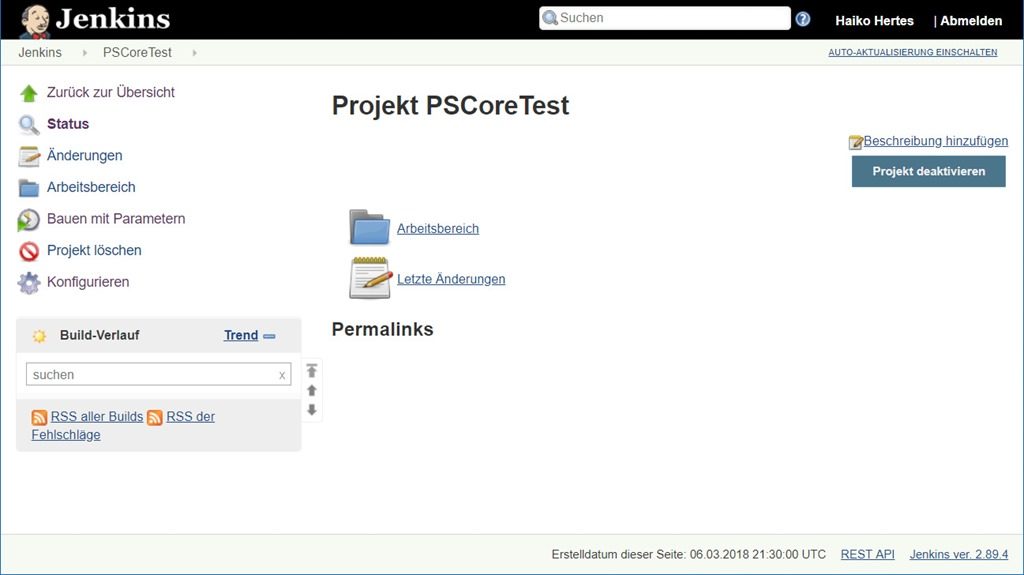This screenshot has width=1024, height=575.
Task: Jump to top of build history list
Action: point(312,370)
